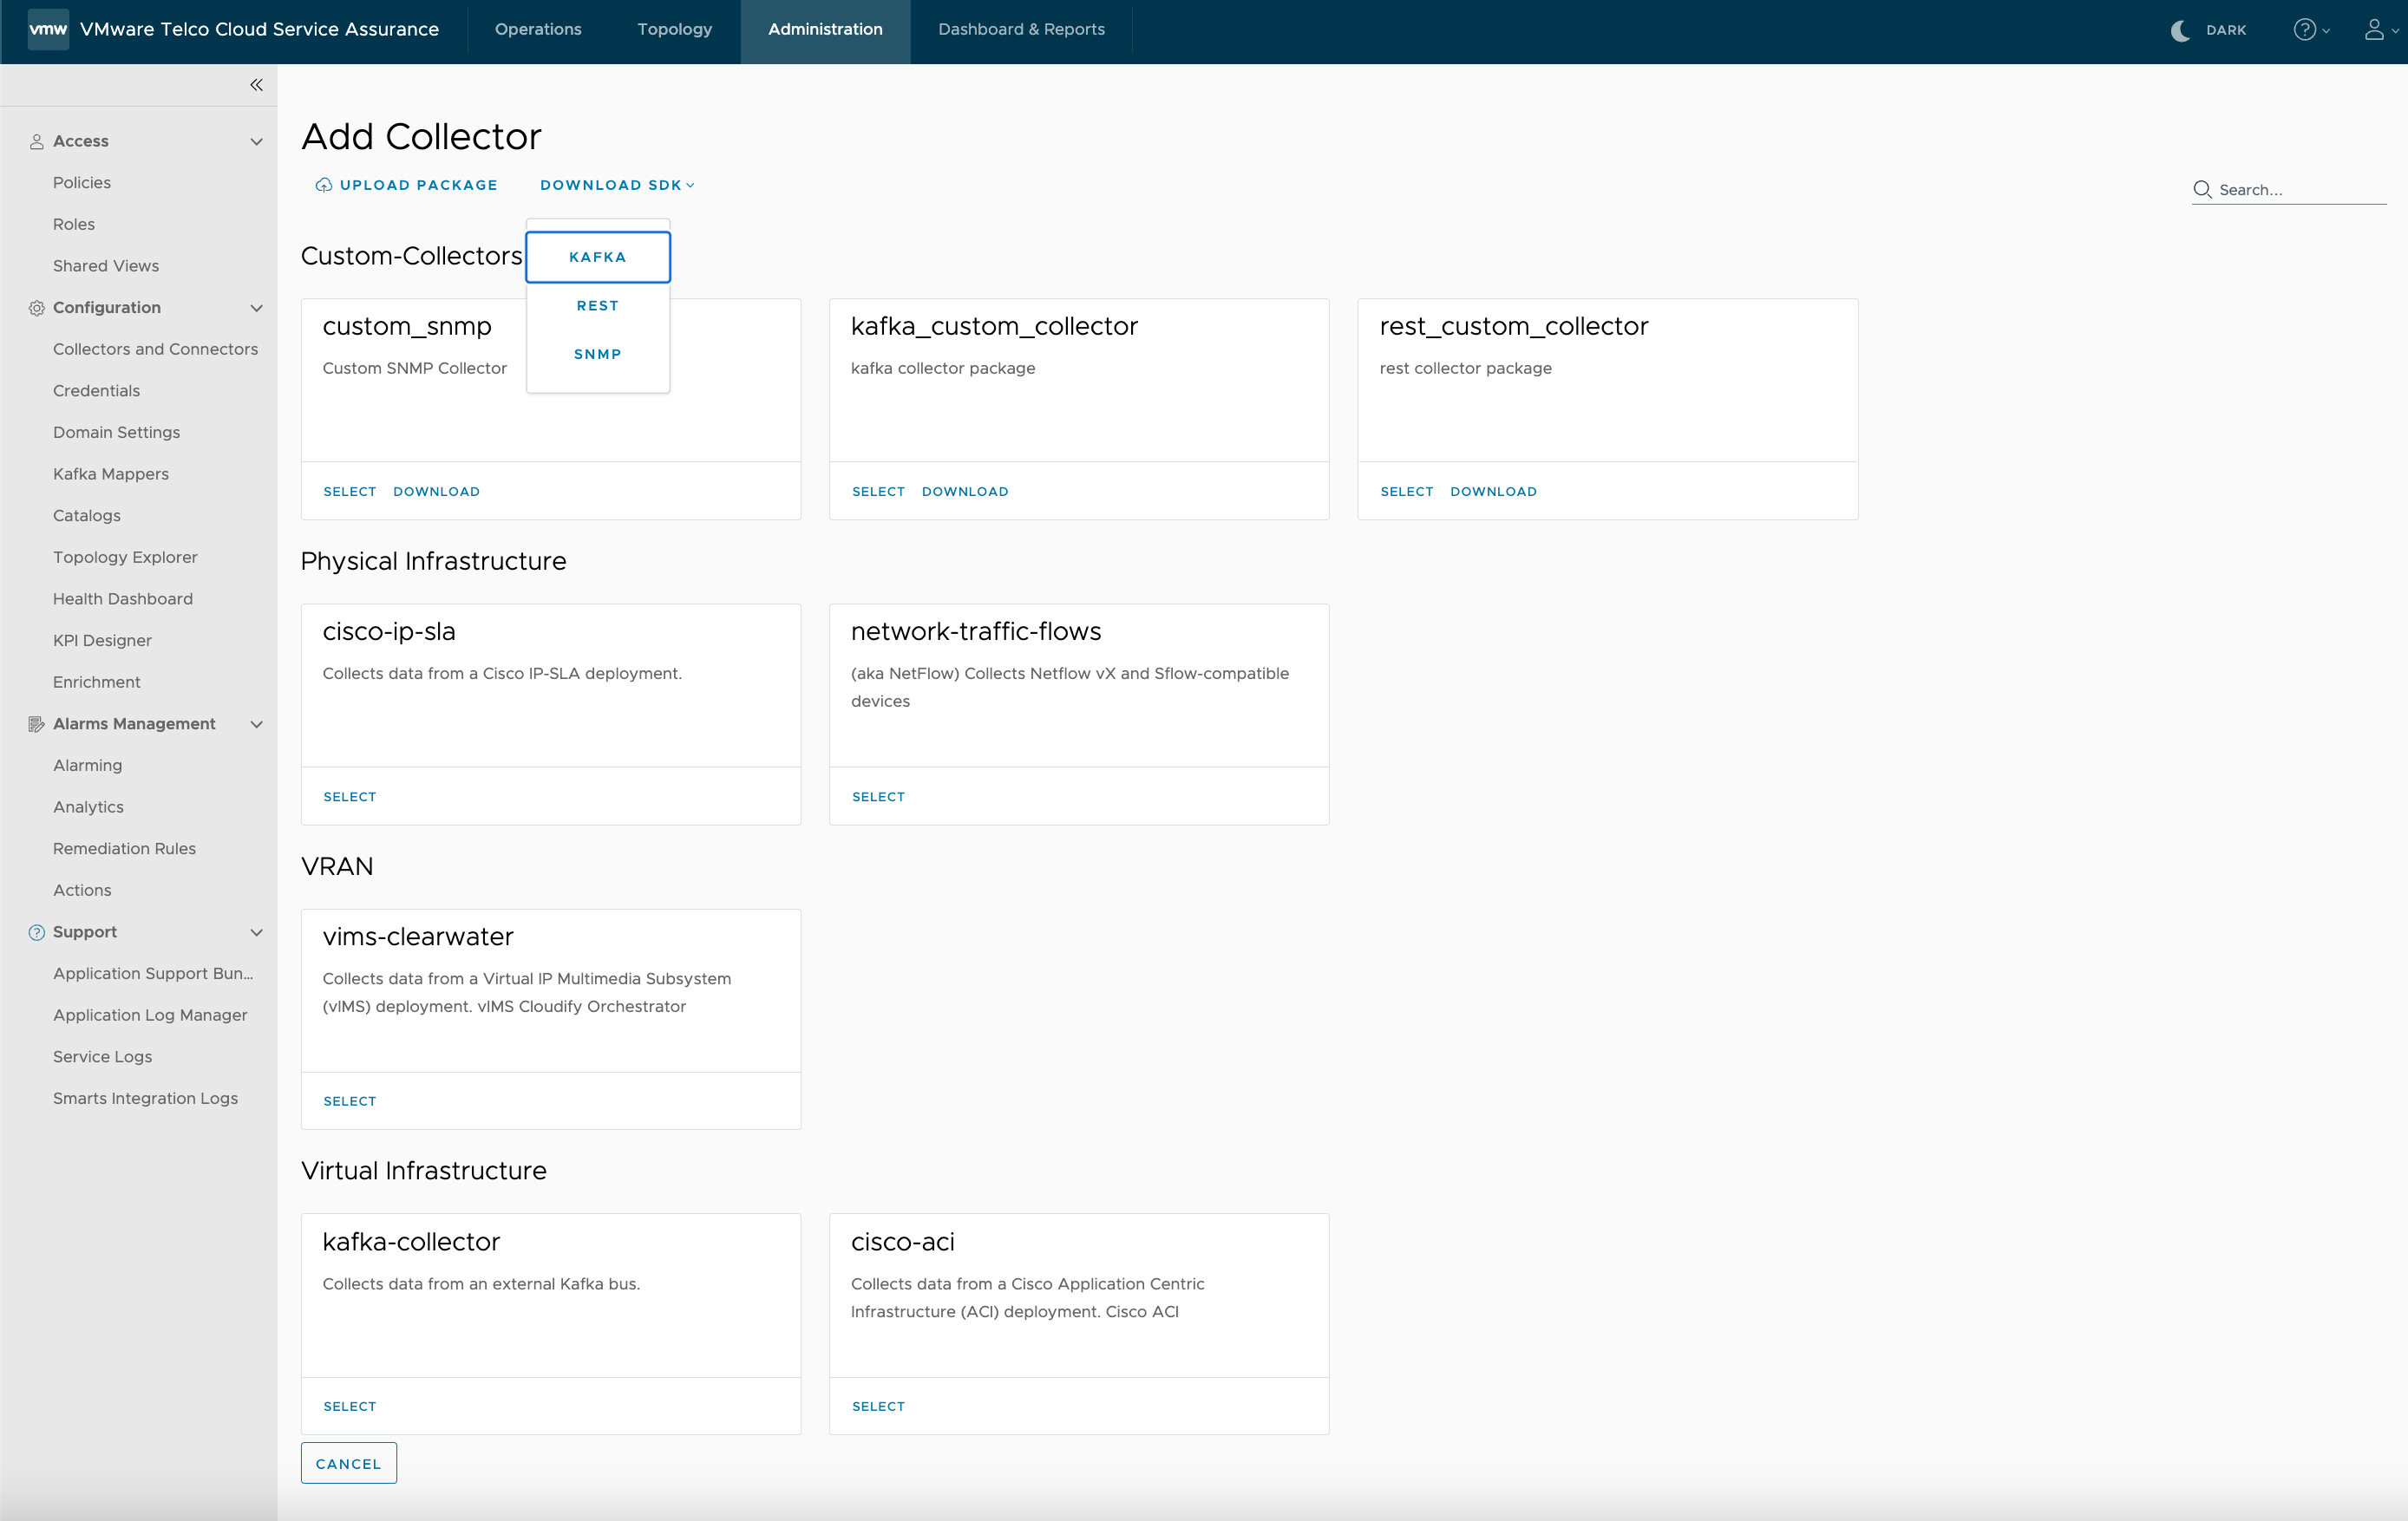
Task: Open the Topology tab
Action: (x=674, y=30)
